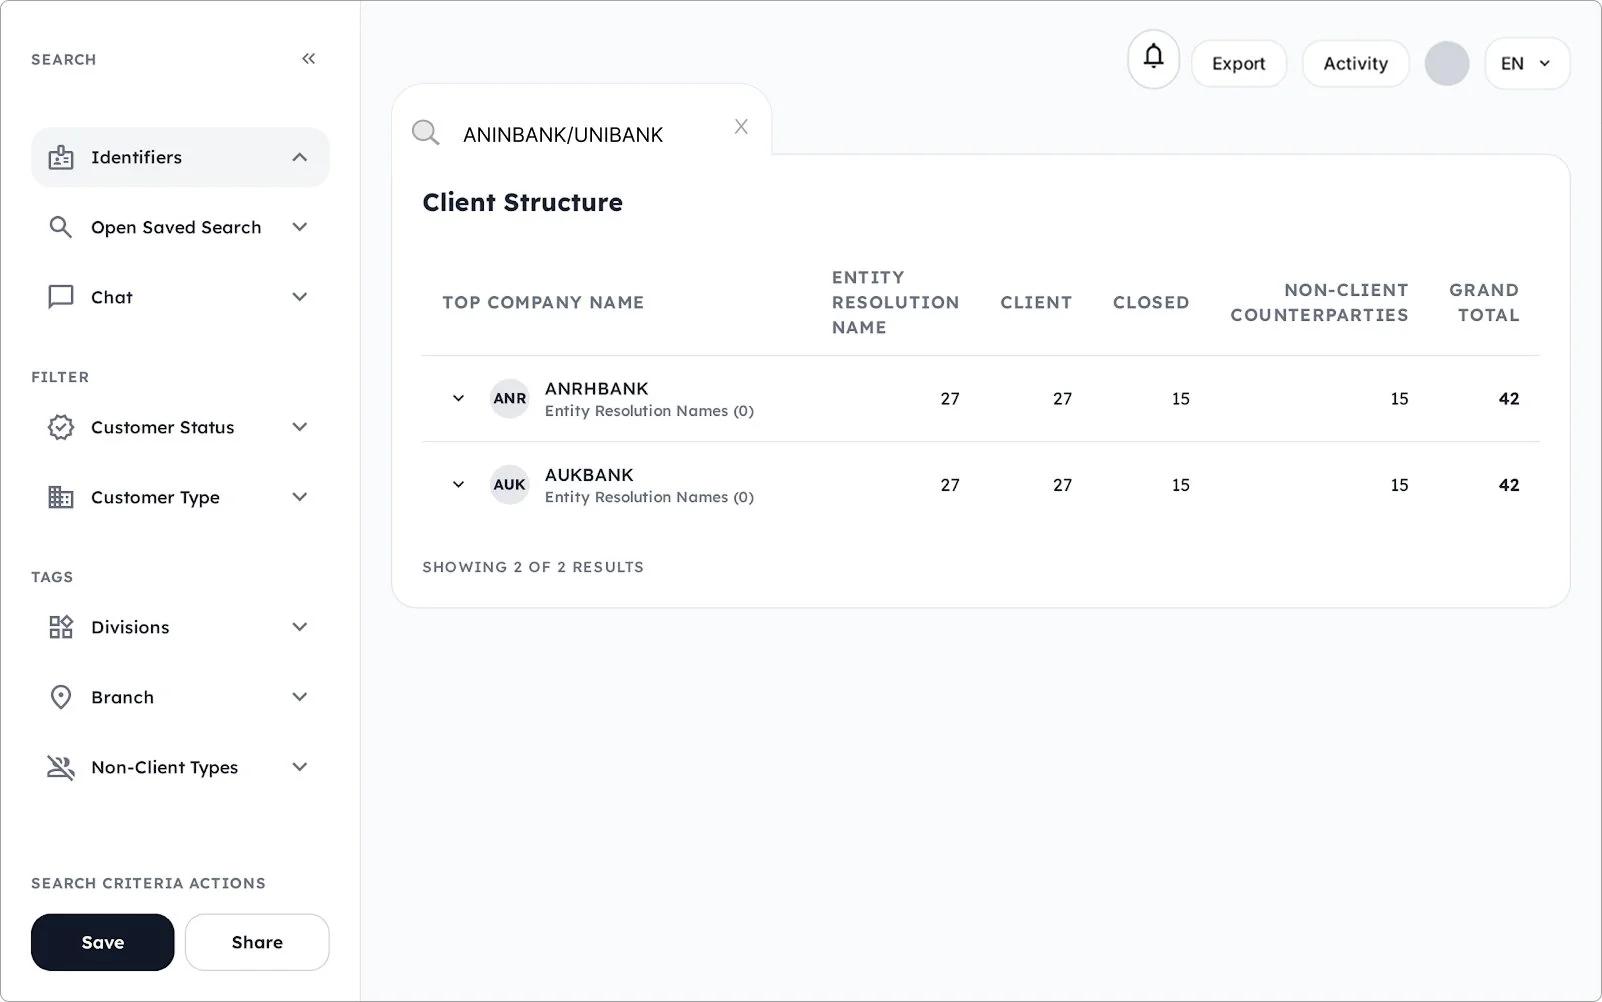Save the current search criteria
This screenshot has height=1002, width=1602.
pyautogui.click(x=102, y=942)
